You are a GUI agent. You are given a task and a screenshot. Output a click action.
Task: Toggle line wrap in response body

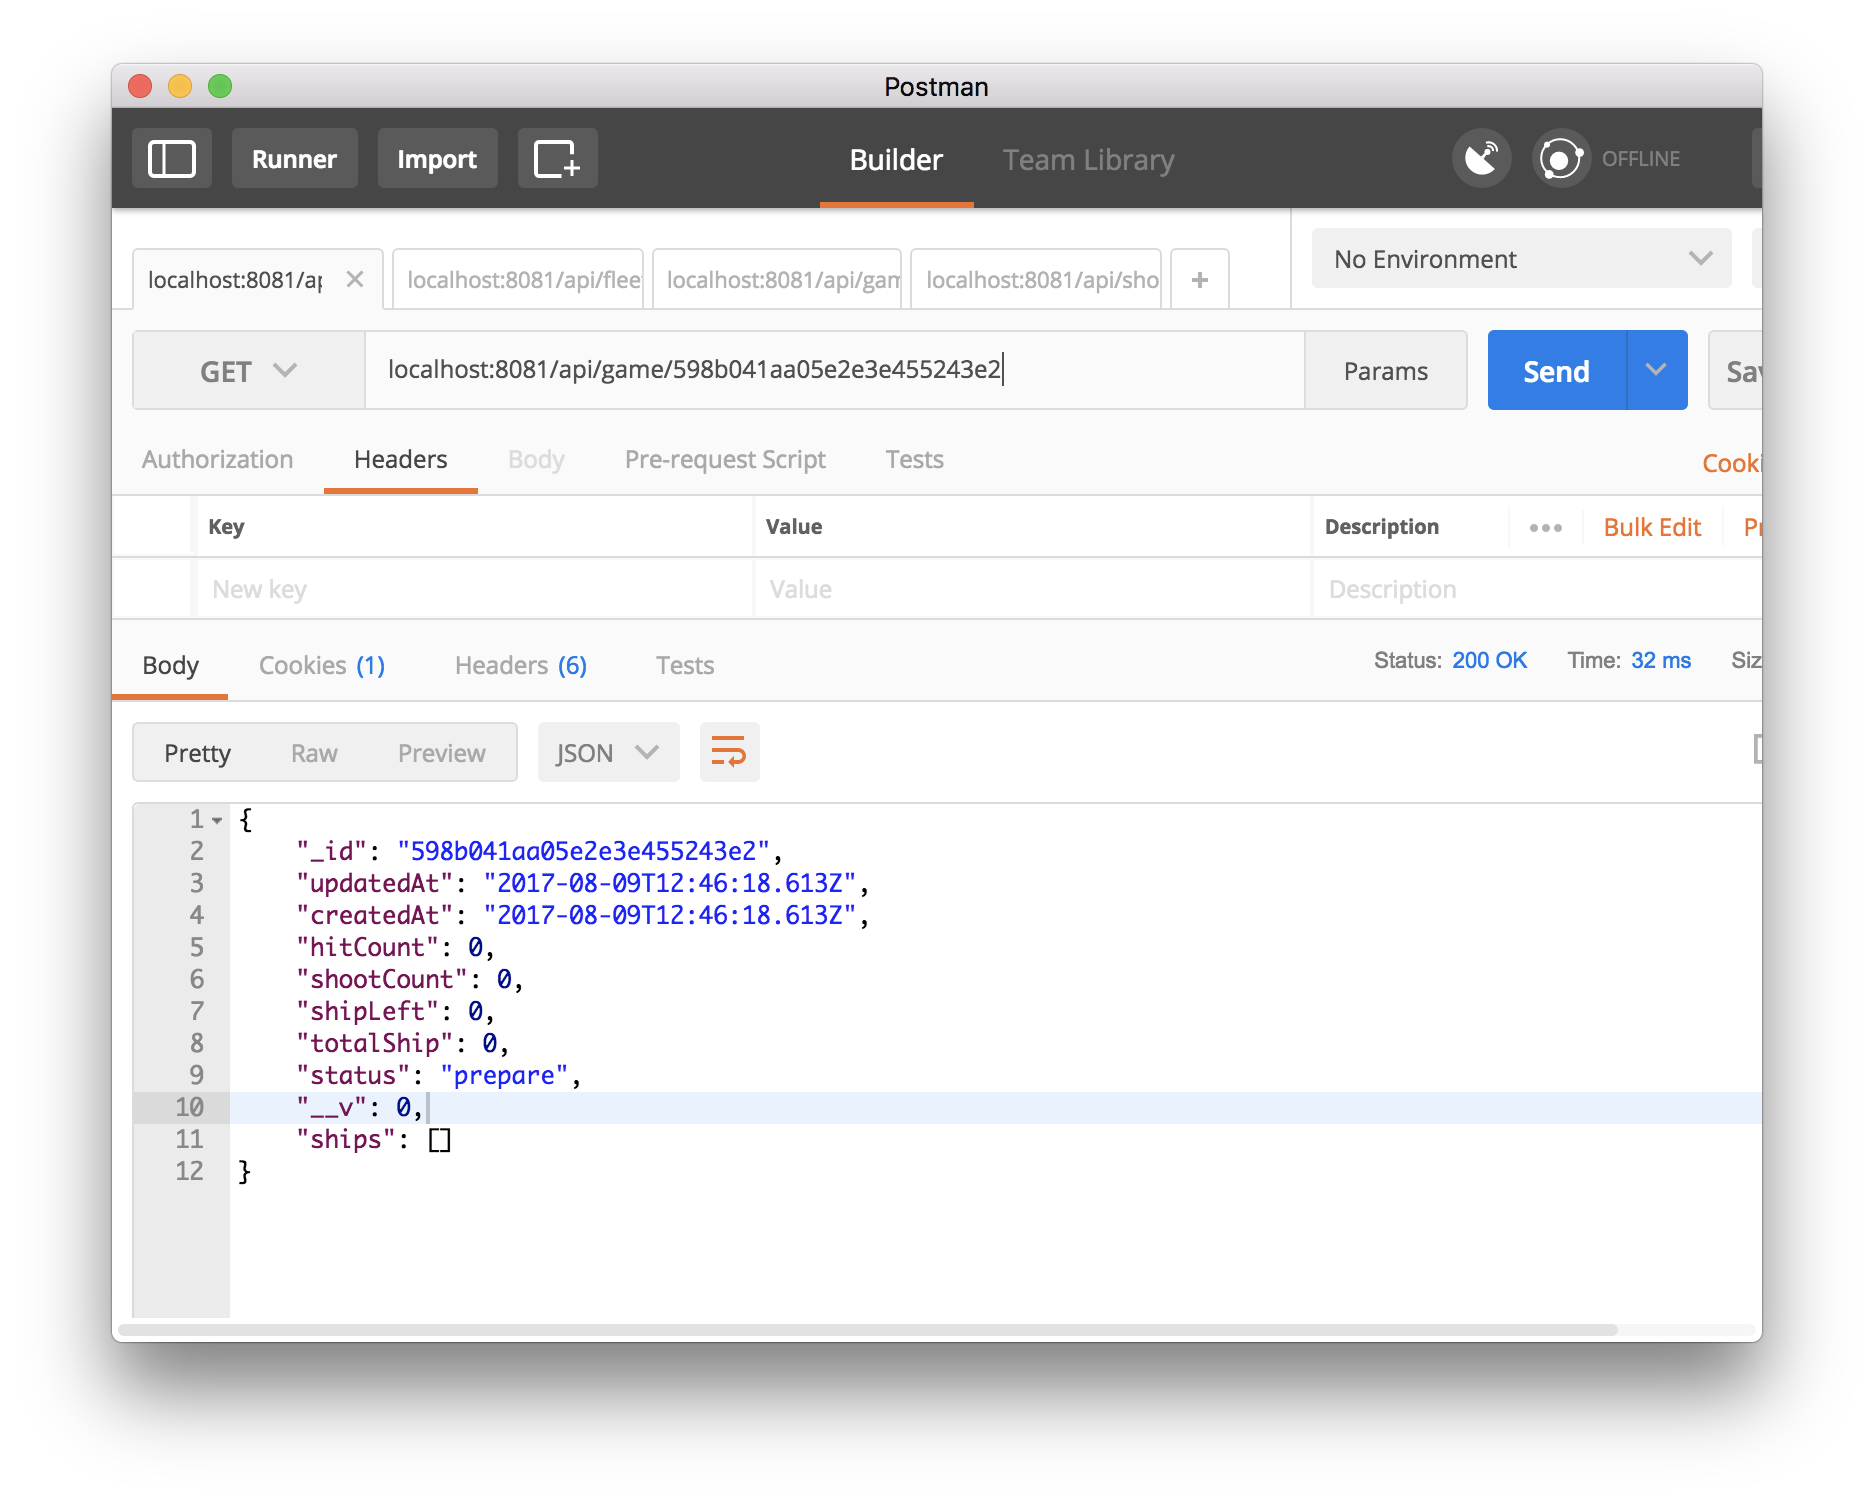[729, 752]
